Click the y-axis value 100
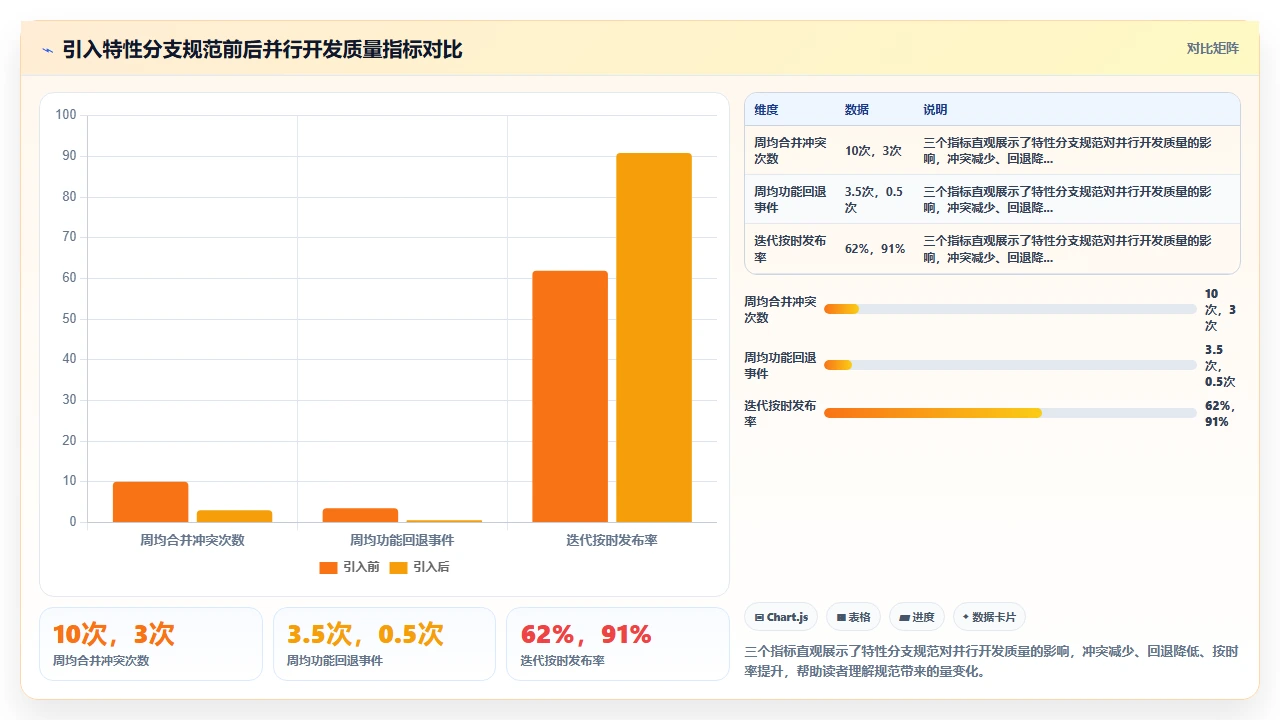The height and width of the screenshot is (720, 1280). 66,115
